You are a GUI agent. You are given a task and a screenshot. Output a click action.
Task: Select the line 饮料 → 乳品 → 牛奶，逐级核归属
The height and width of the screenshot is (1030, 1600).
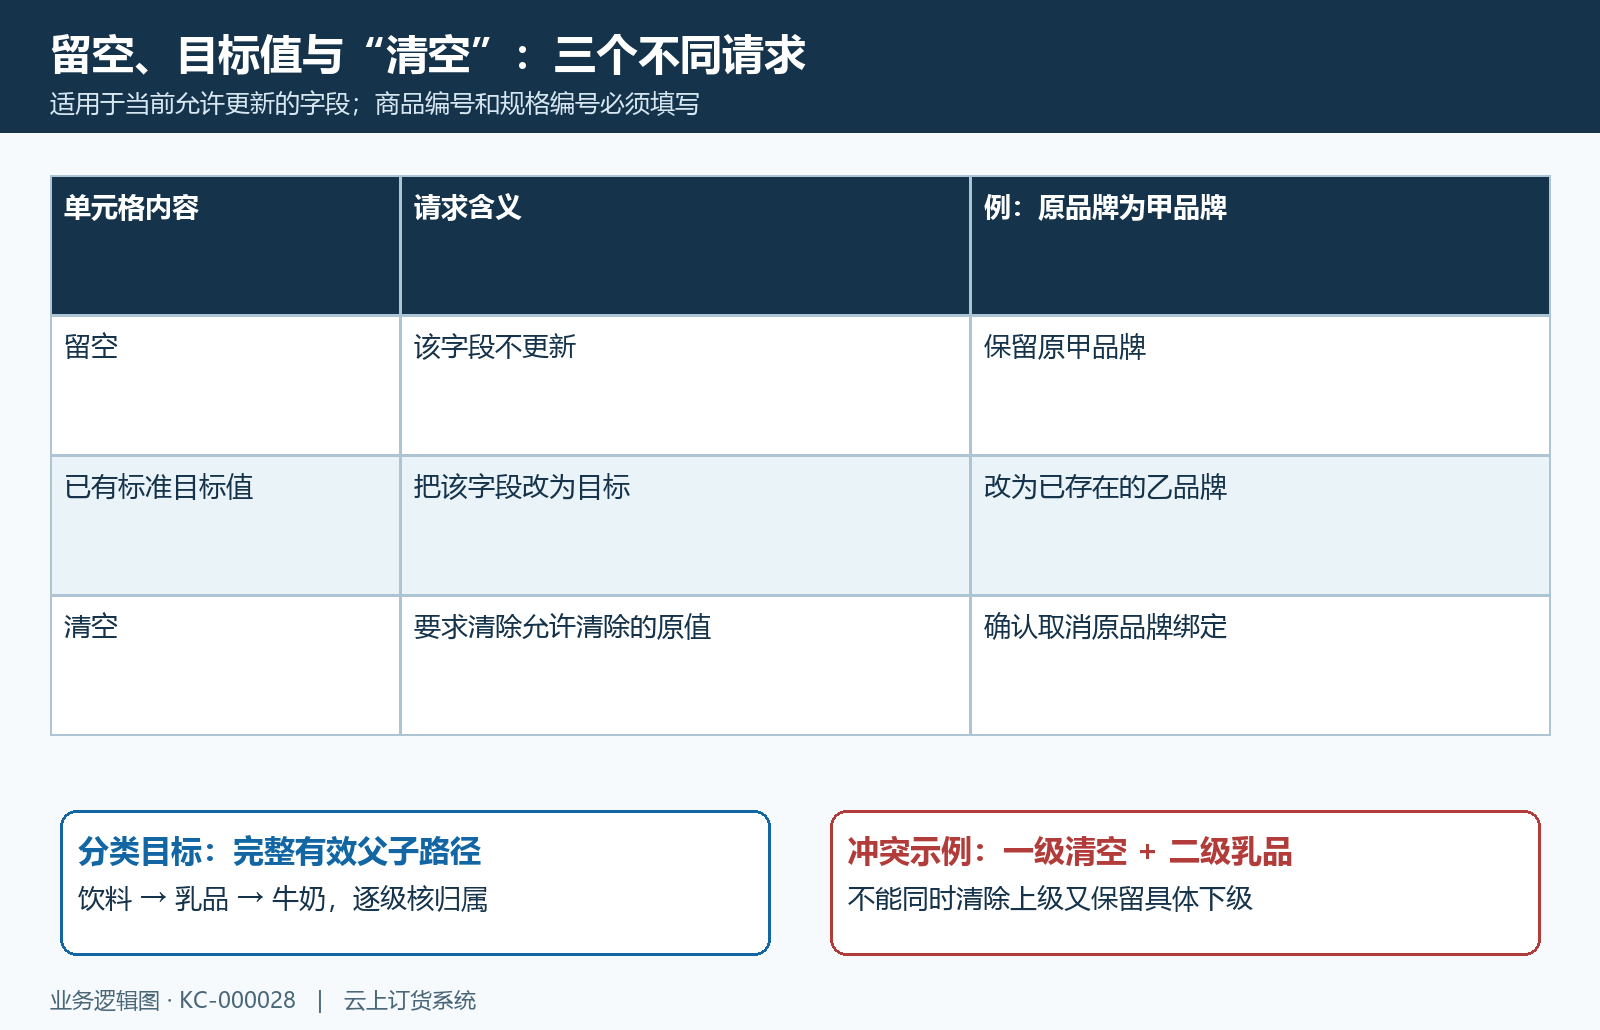pos(283,899)
